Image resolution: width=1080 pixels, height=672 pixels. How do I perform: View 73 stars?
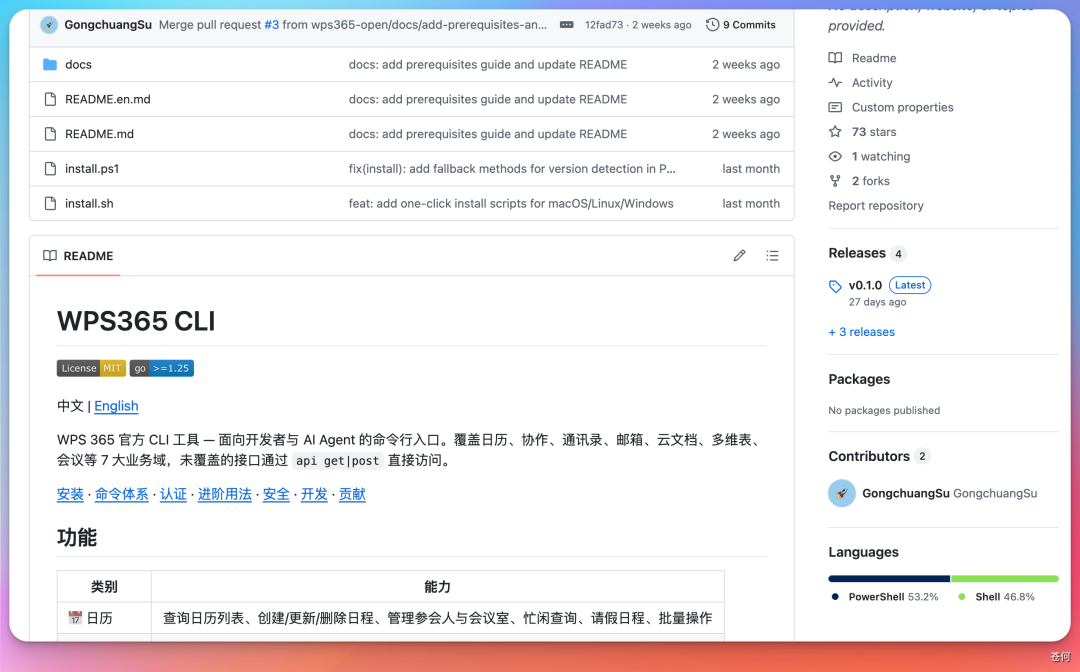(874, 132)
